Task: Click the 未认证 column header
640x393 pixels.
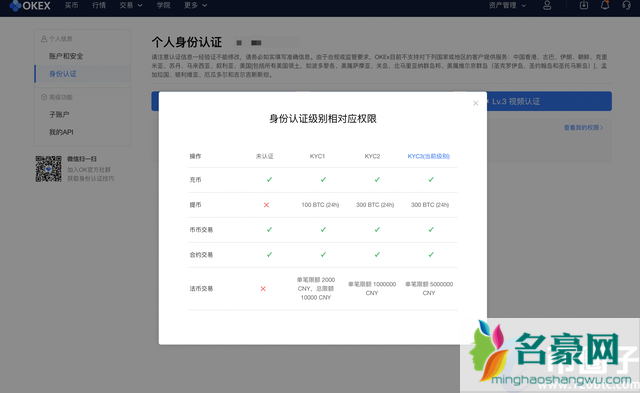Action: (x=264, y=156)
